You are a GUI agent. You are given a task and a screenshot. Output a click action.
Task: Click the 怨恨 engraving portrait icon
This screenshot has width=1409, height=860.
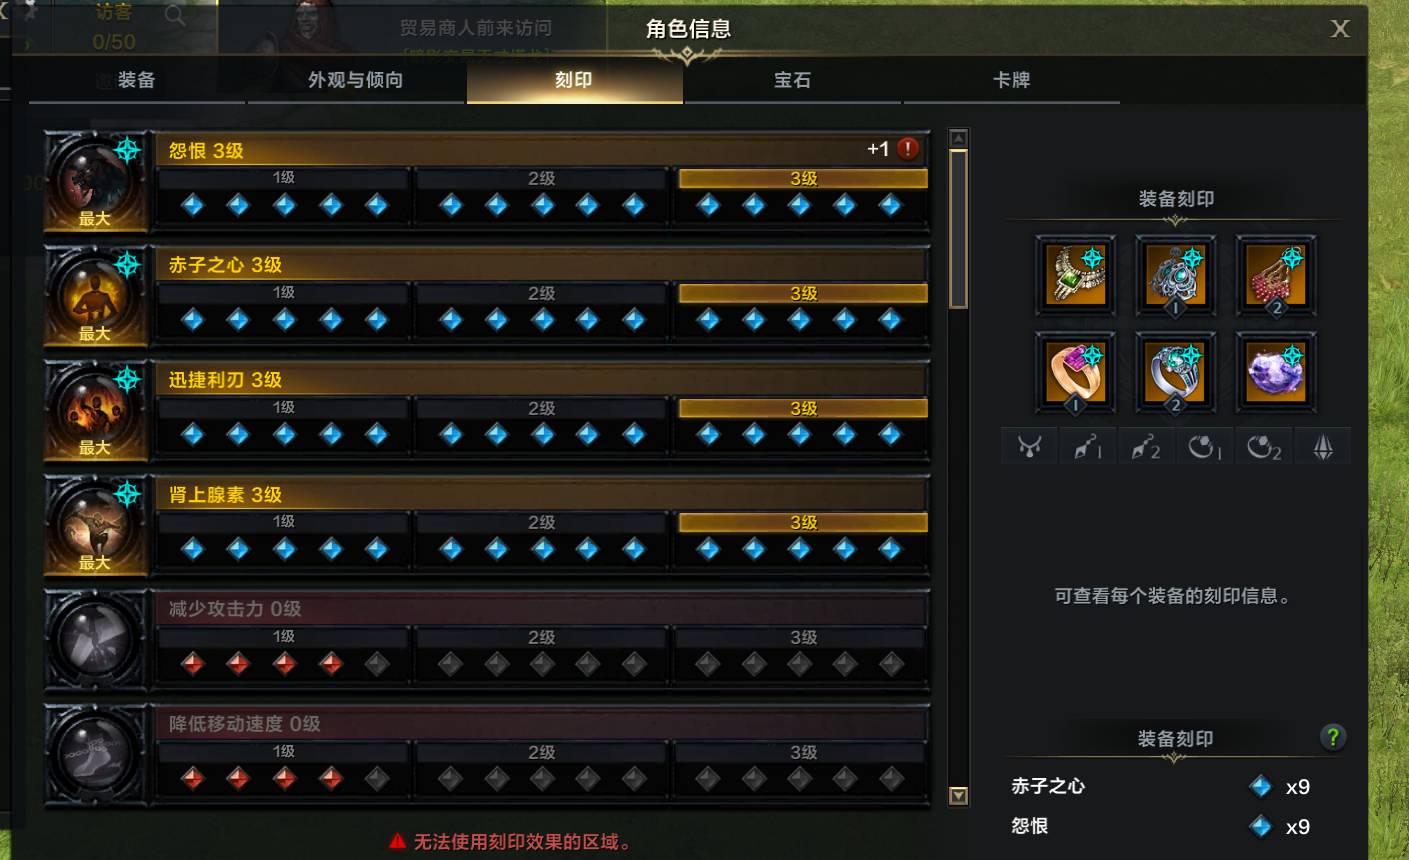(96, 182)
